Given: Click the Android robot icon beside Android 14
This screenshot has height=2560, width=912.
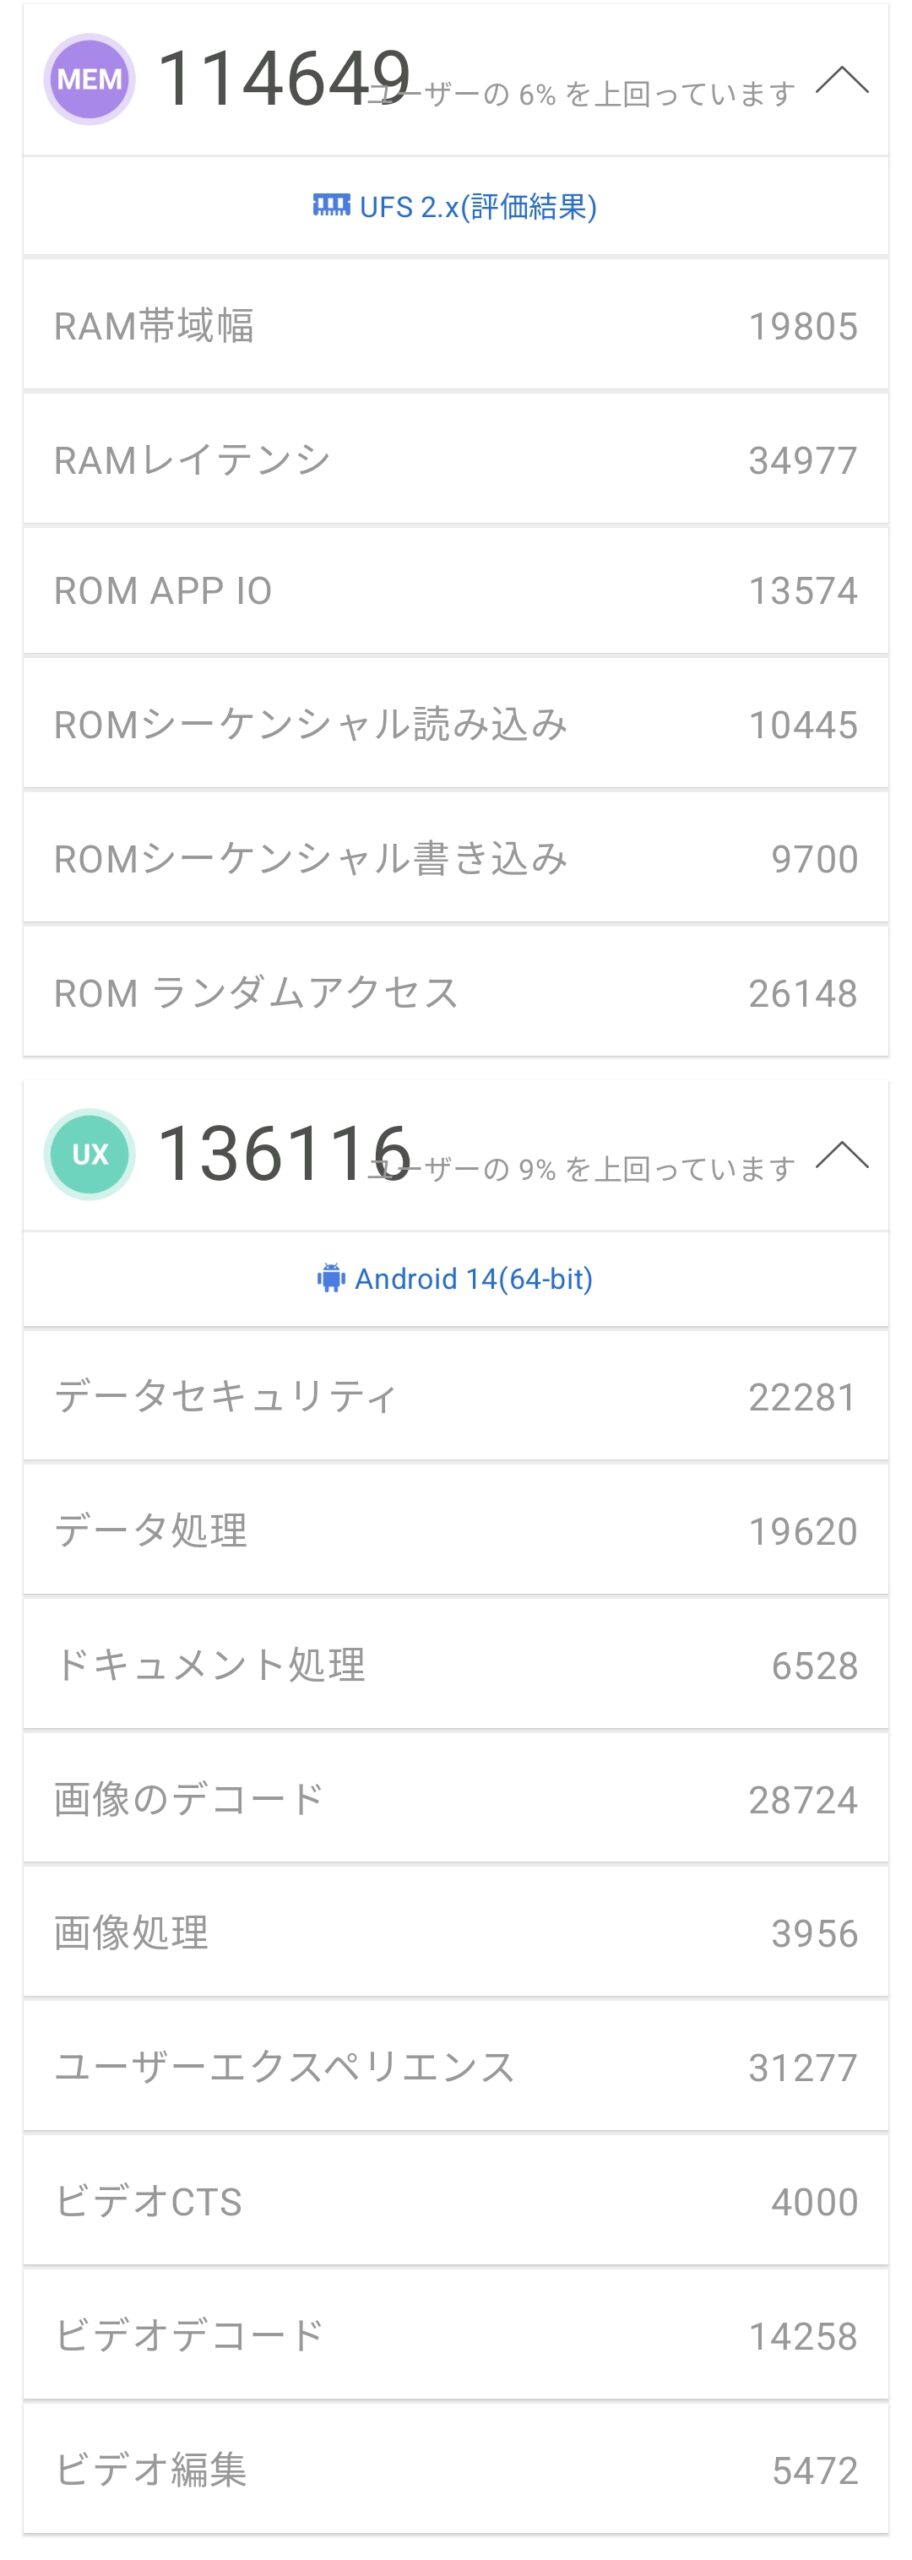Looking at the screenshot, I should pyautogui.click(x=331, y=1278).
